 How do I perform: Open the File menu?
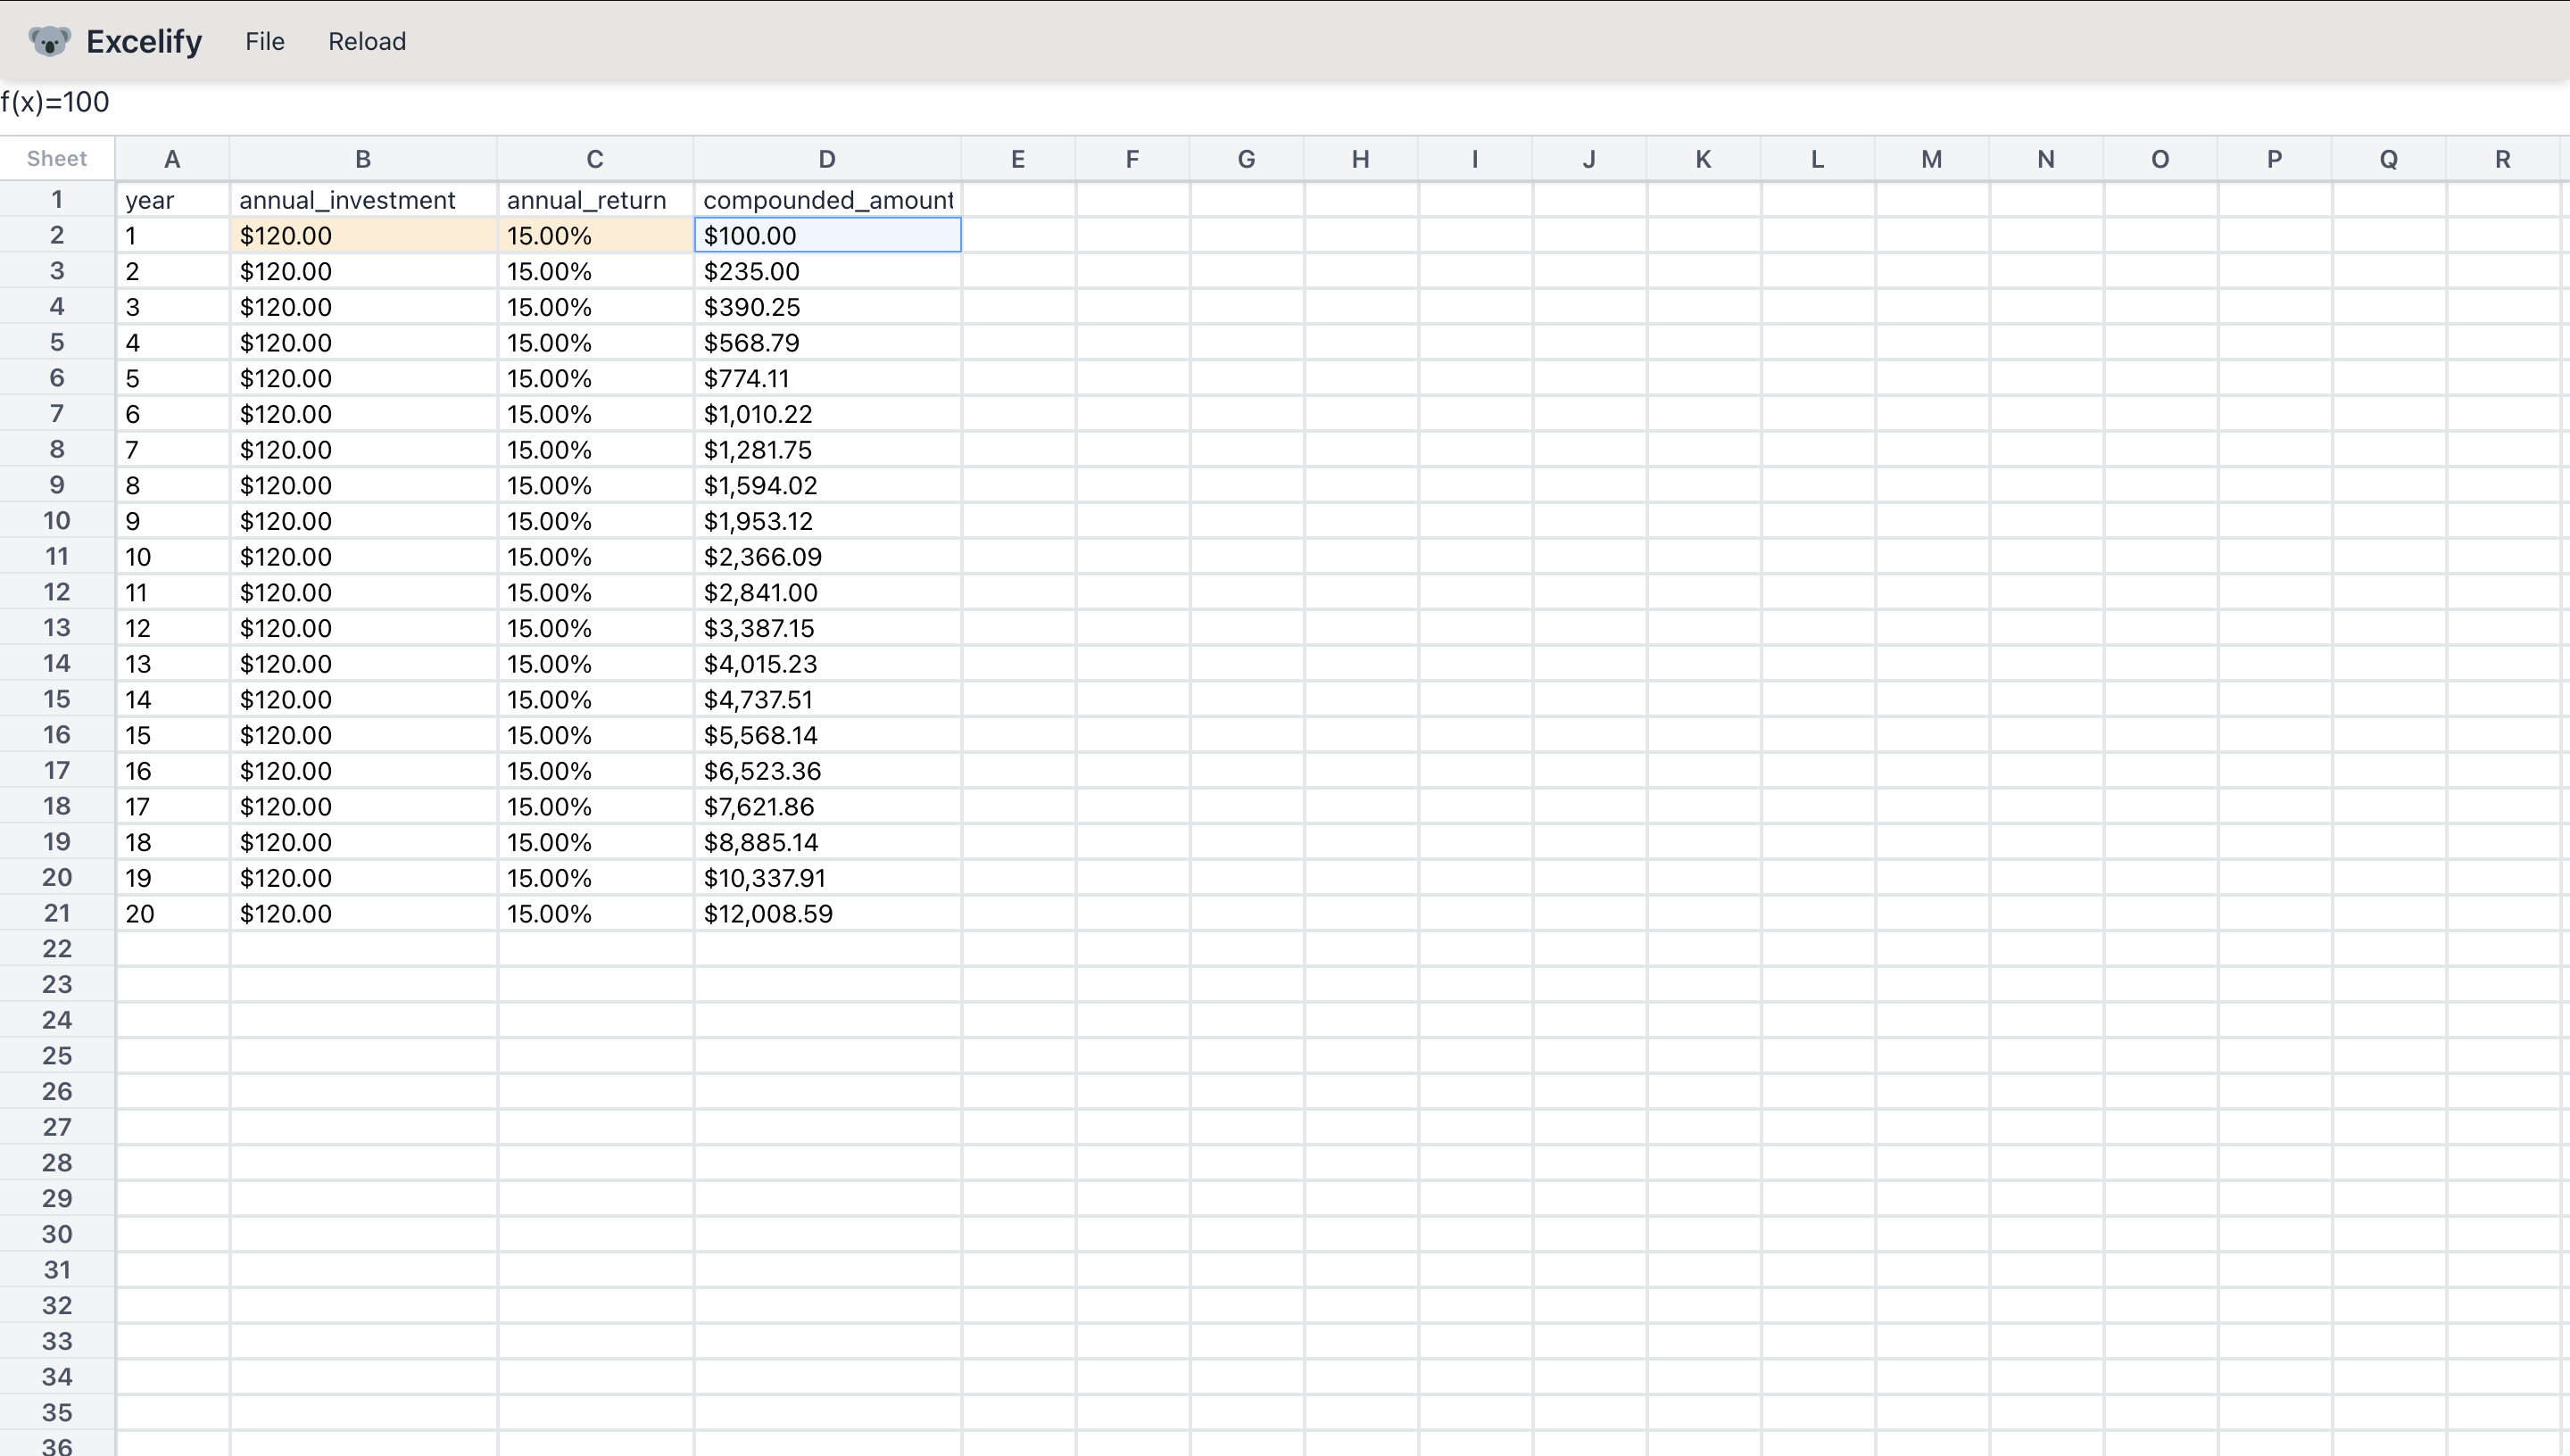pos(265,41)
